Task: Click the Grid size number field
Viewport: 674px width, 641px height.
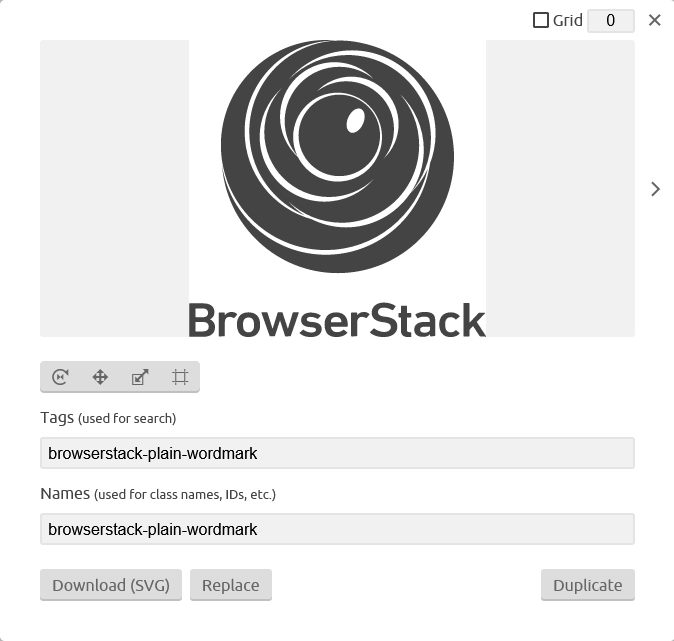Action: point(611,21)
